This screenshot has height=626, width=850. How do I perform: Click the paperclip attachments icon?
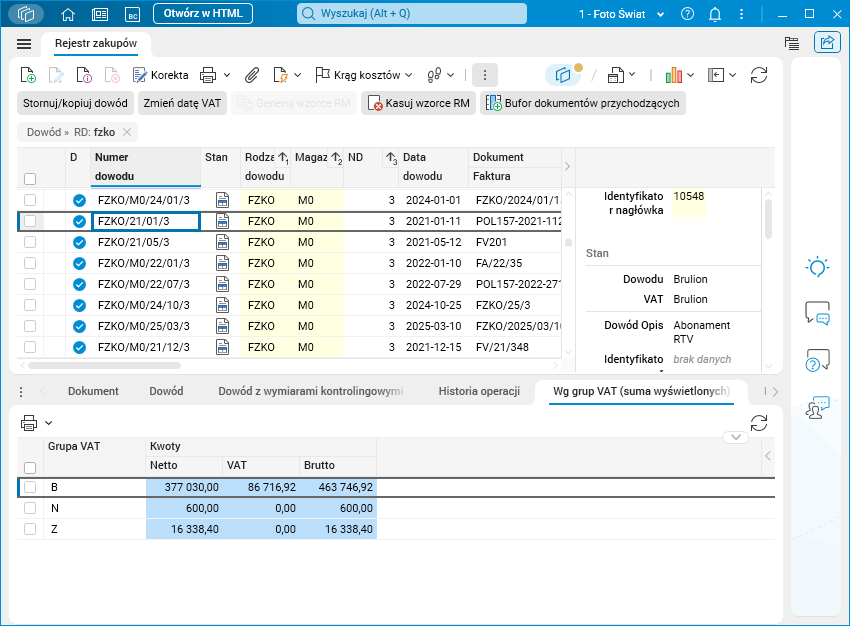[252, 75]
